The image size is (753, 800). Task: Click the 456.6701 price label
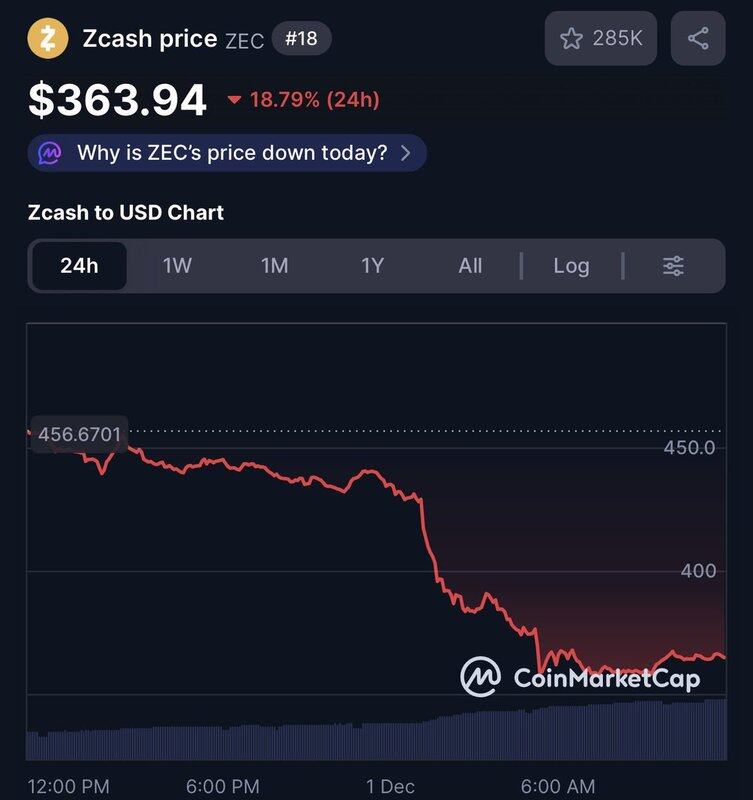78,435
